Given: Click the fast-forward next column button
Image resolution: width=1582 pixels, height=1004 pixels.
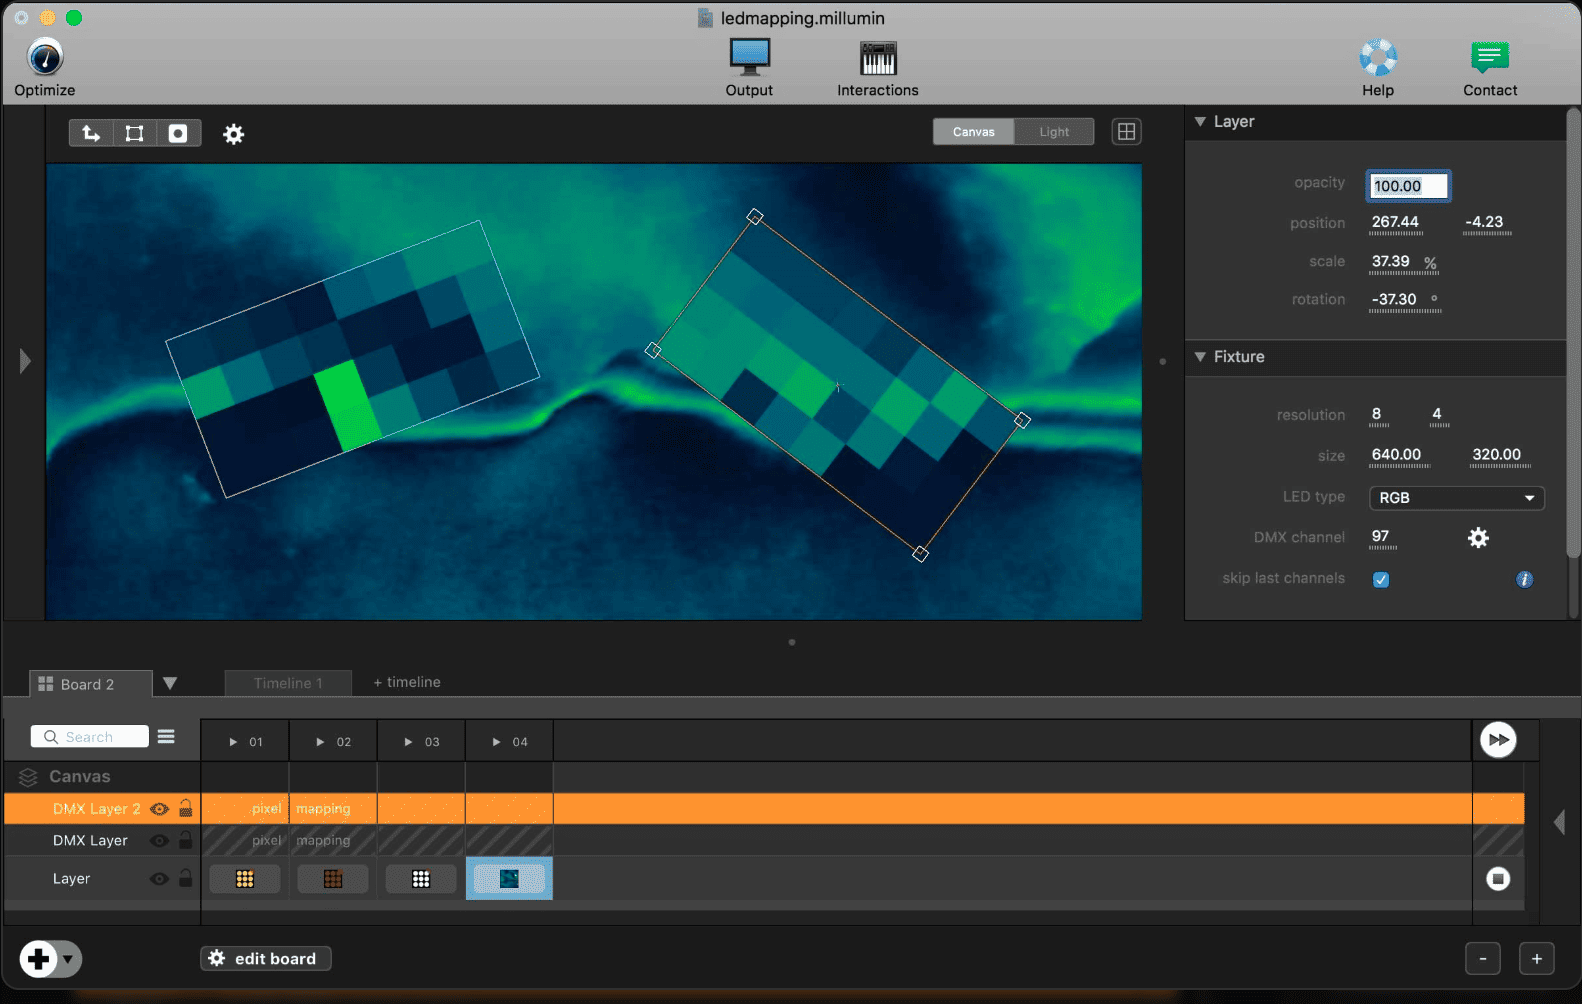Looking at the screenshot, I should (x=1498, y=740).
